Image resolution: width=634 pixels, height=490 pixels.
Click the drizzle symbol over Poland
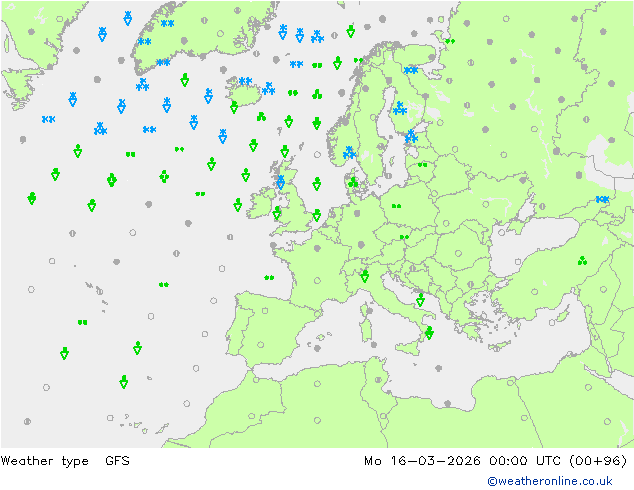[396, 206]
